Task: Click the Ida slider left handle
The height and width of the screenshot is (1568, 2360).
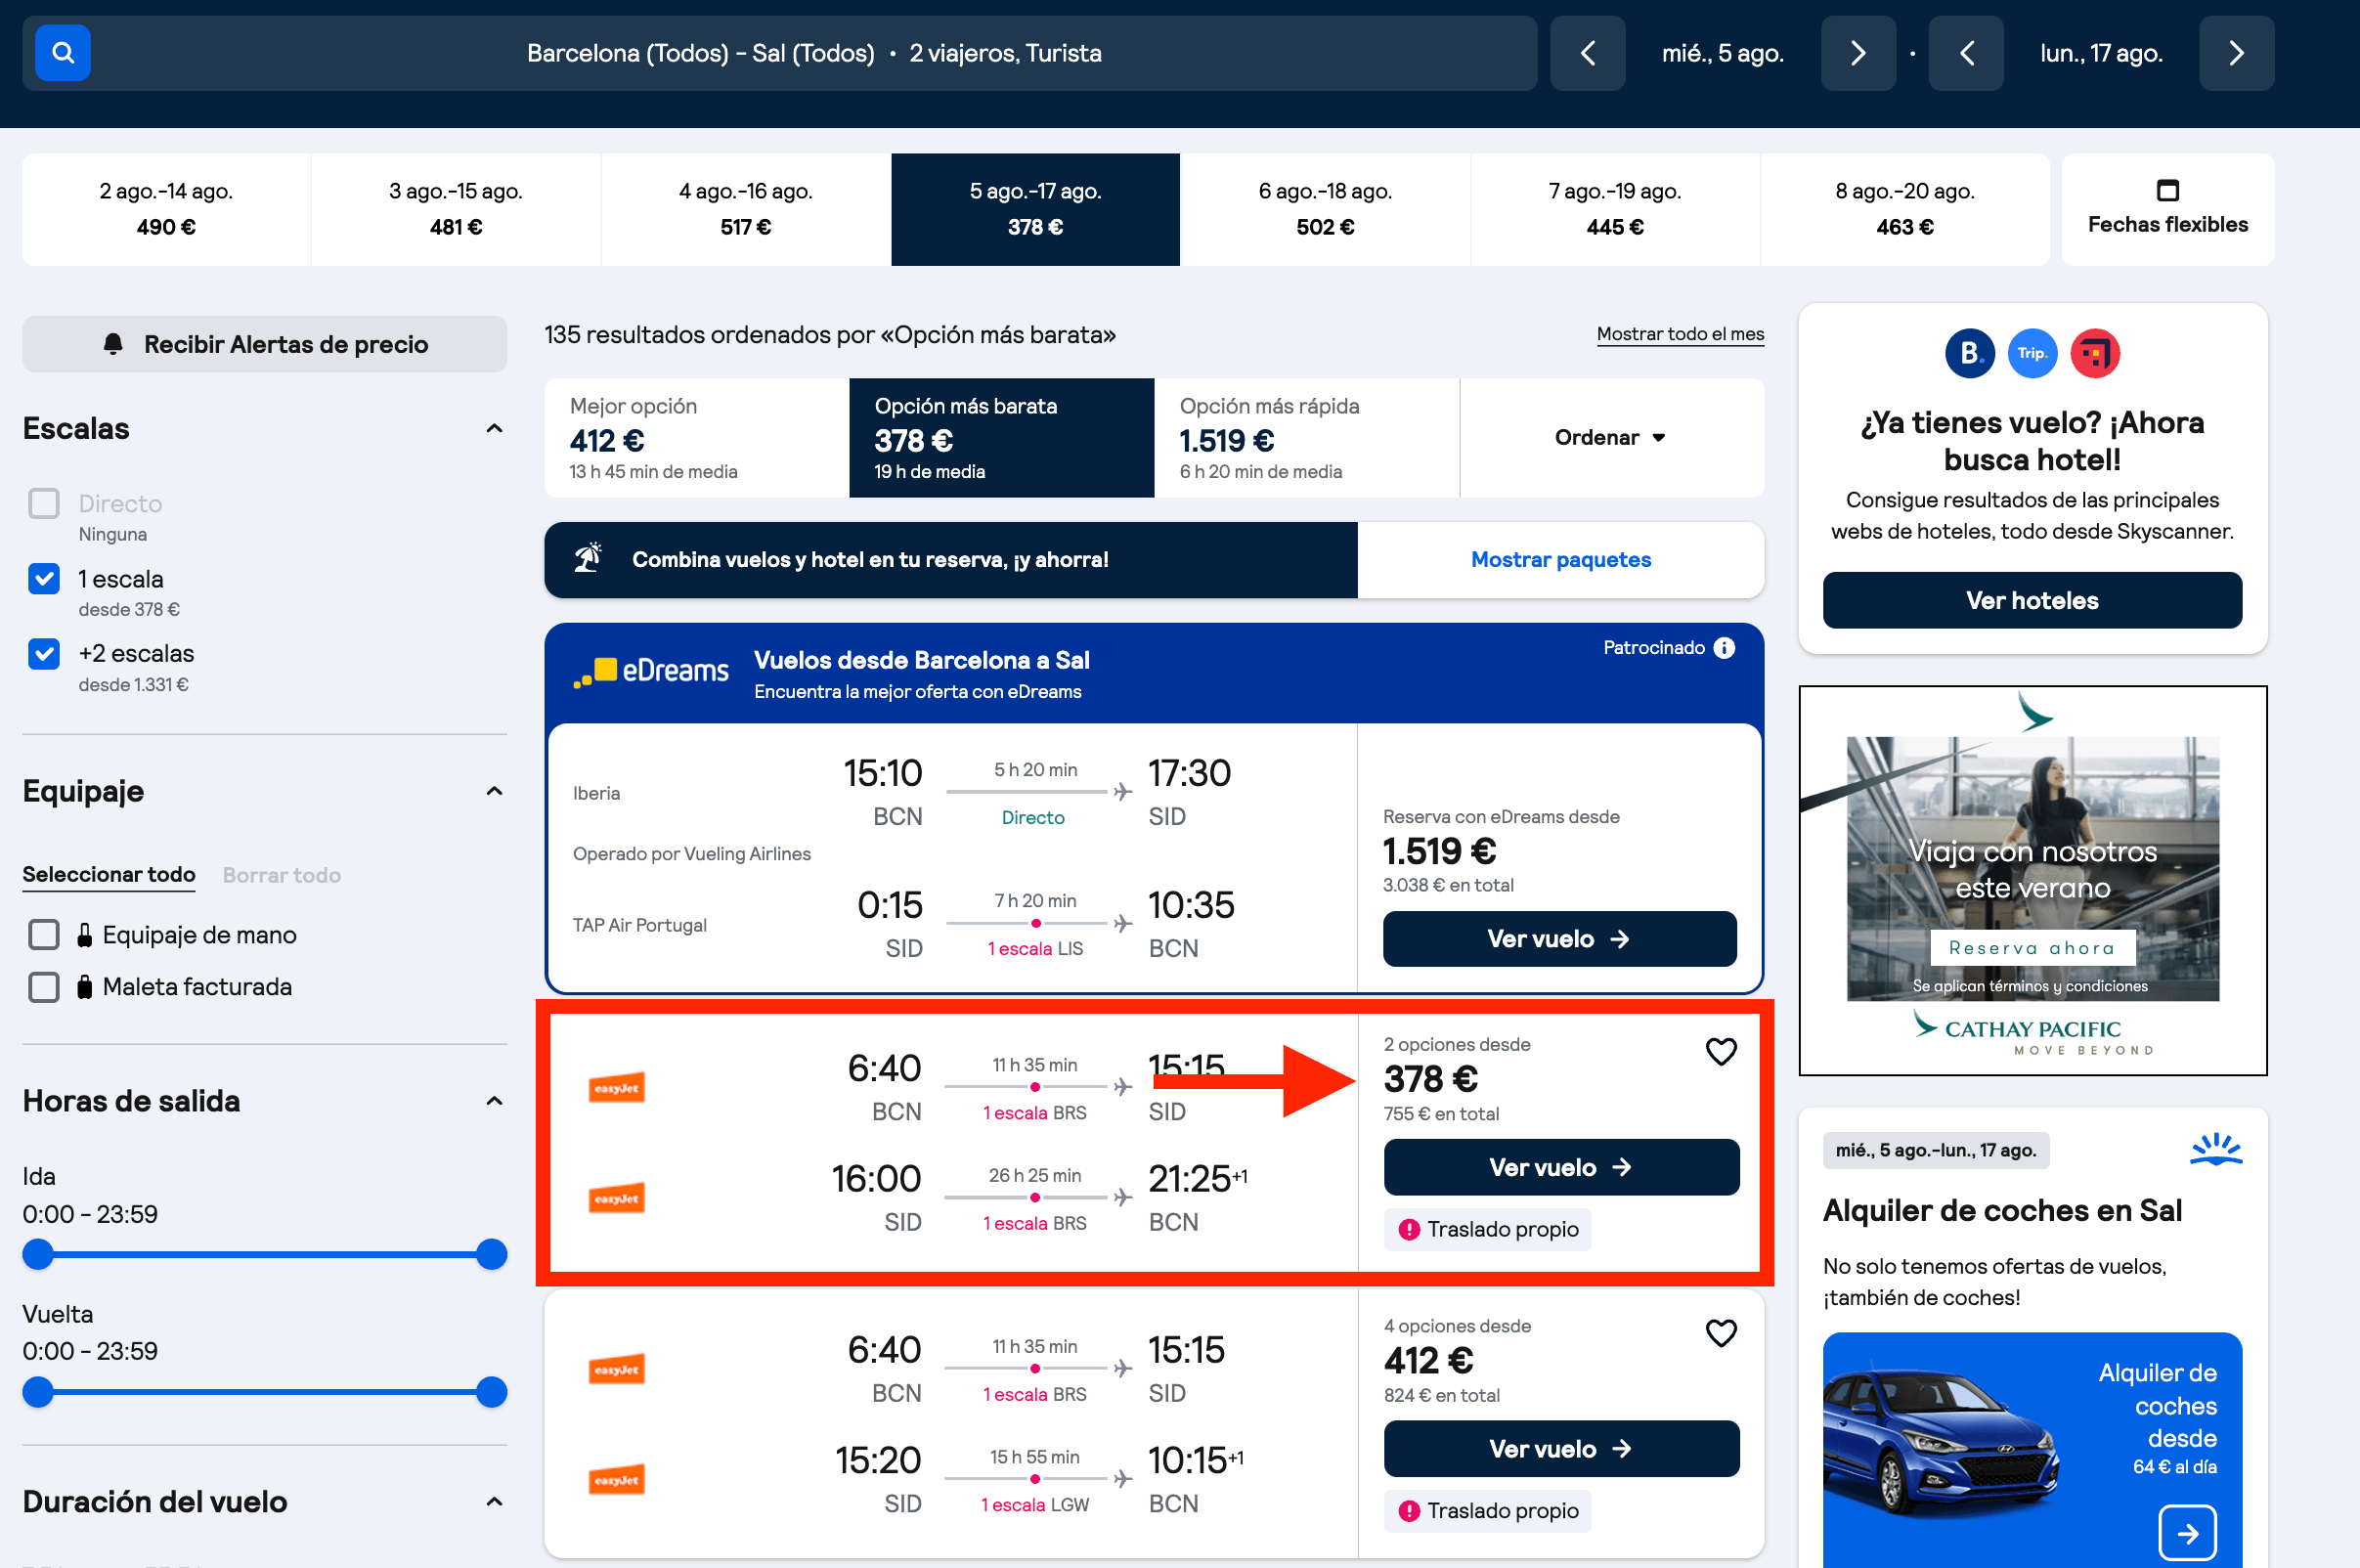Action: (38, 1254)
